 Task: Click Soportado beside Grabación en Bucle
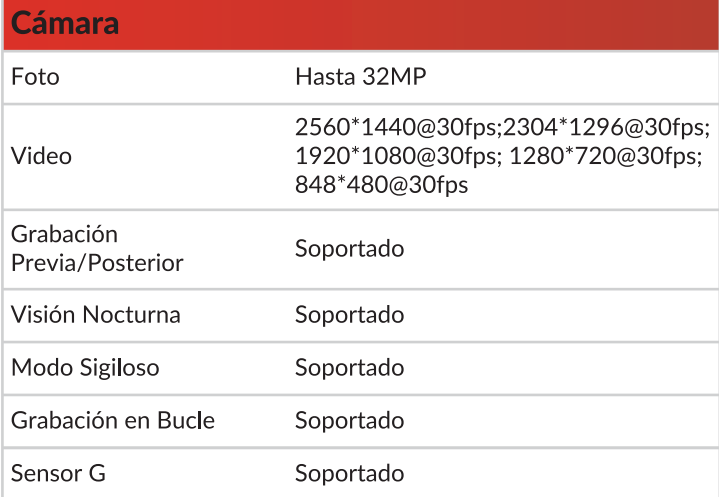[349, 420]
